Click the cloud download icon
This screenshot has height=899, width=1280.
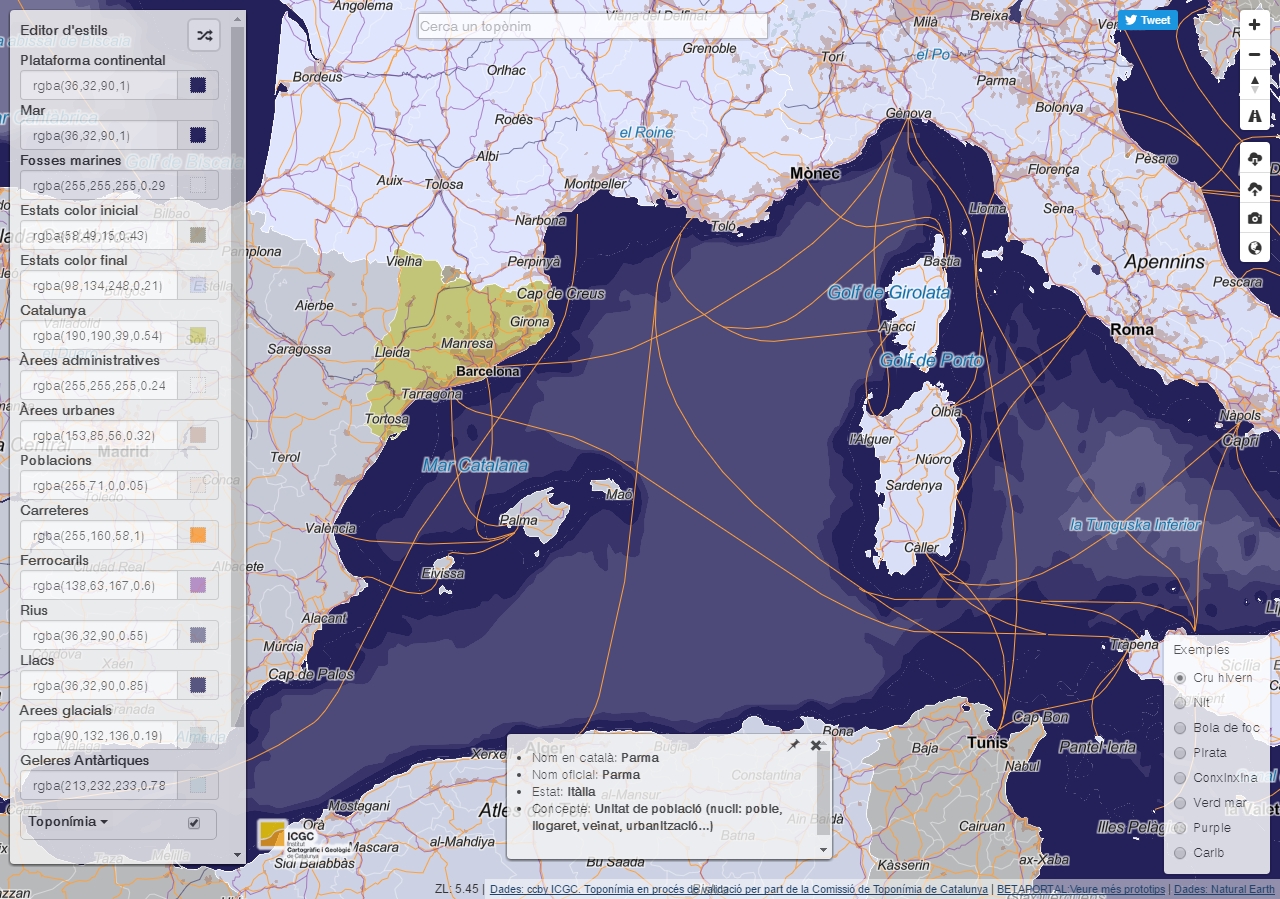click(x=1255, y=158)
